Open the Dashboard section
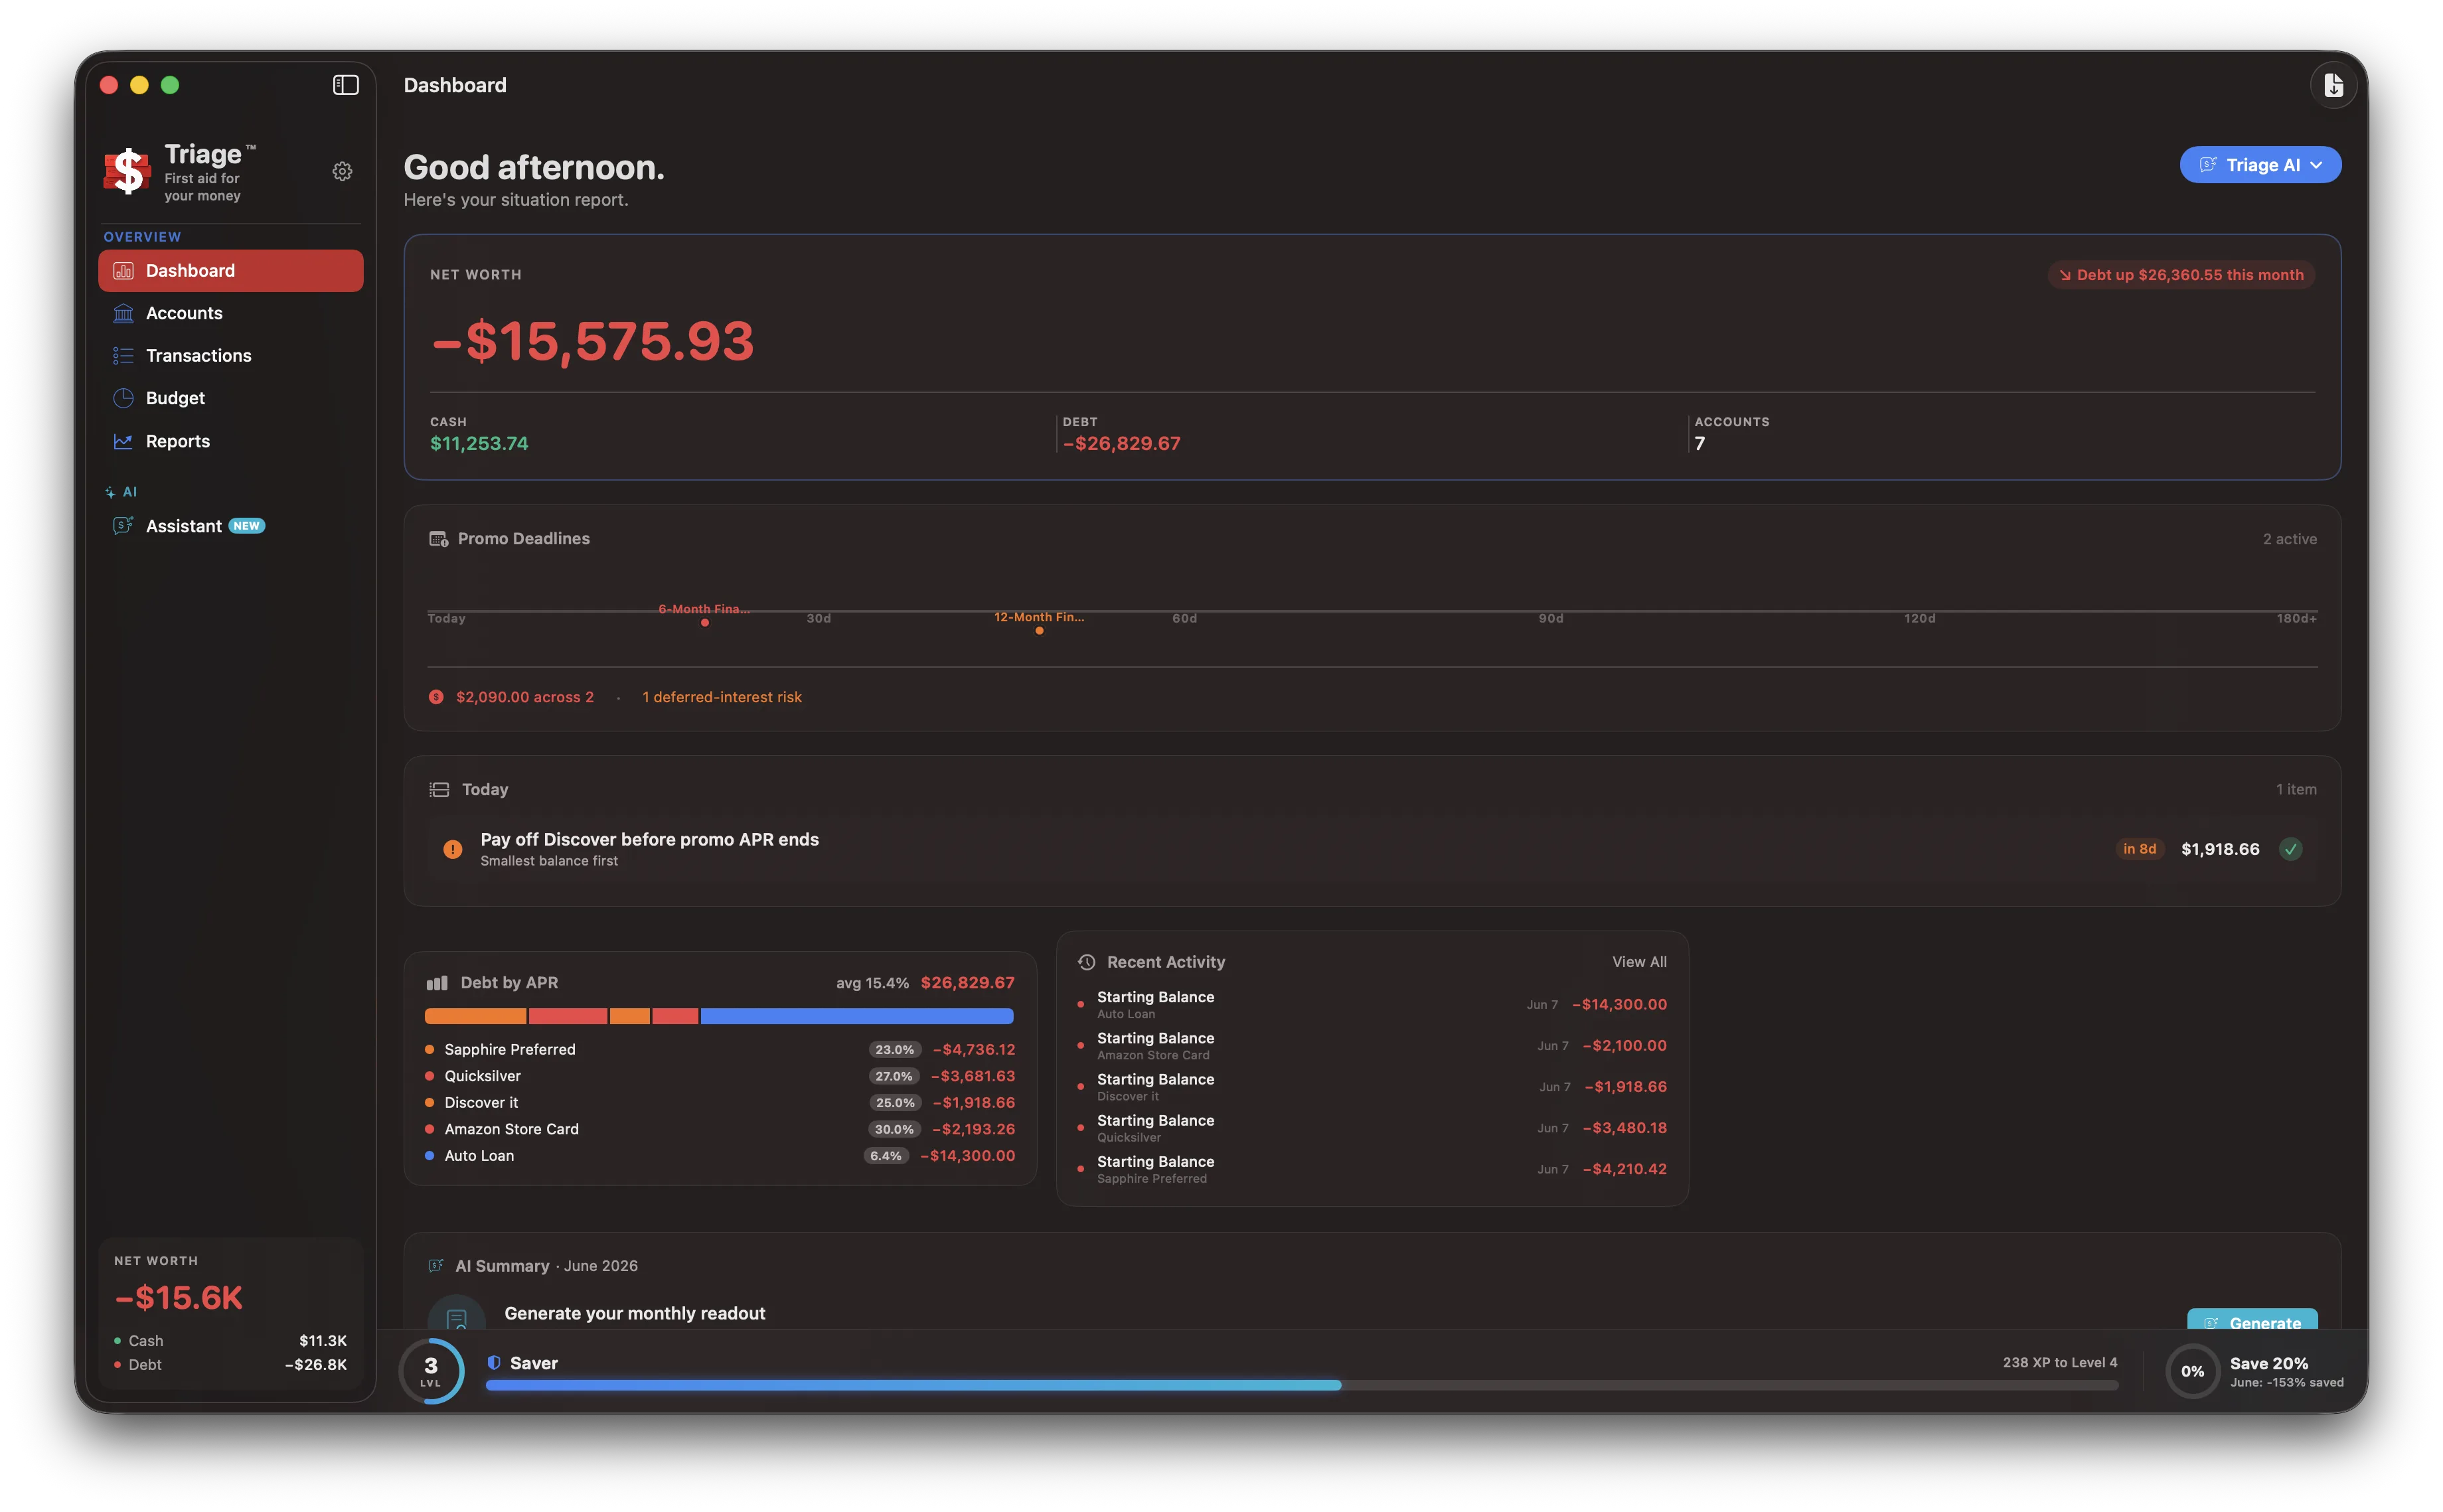 (231, 271)
